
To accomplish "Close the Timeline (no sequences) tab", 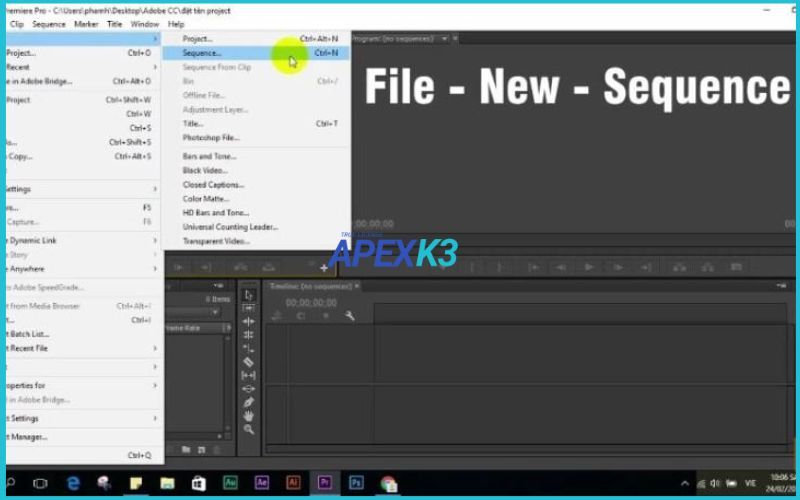I will pyautogui.click(x=358, y=286).
